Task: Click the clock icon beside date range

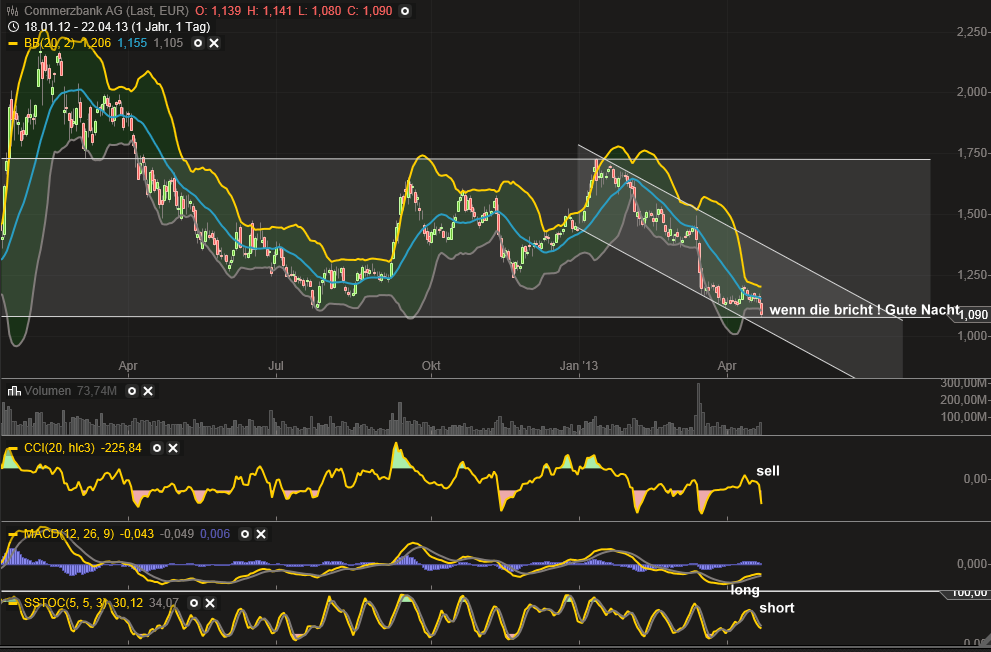Action: coord(14,27)
